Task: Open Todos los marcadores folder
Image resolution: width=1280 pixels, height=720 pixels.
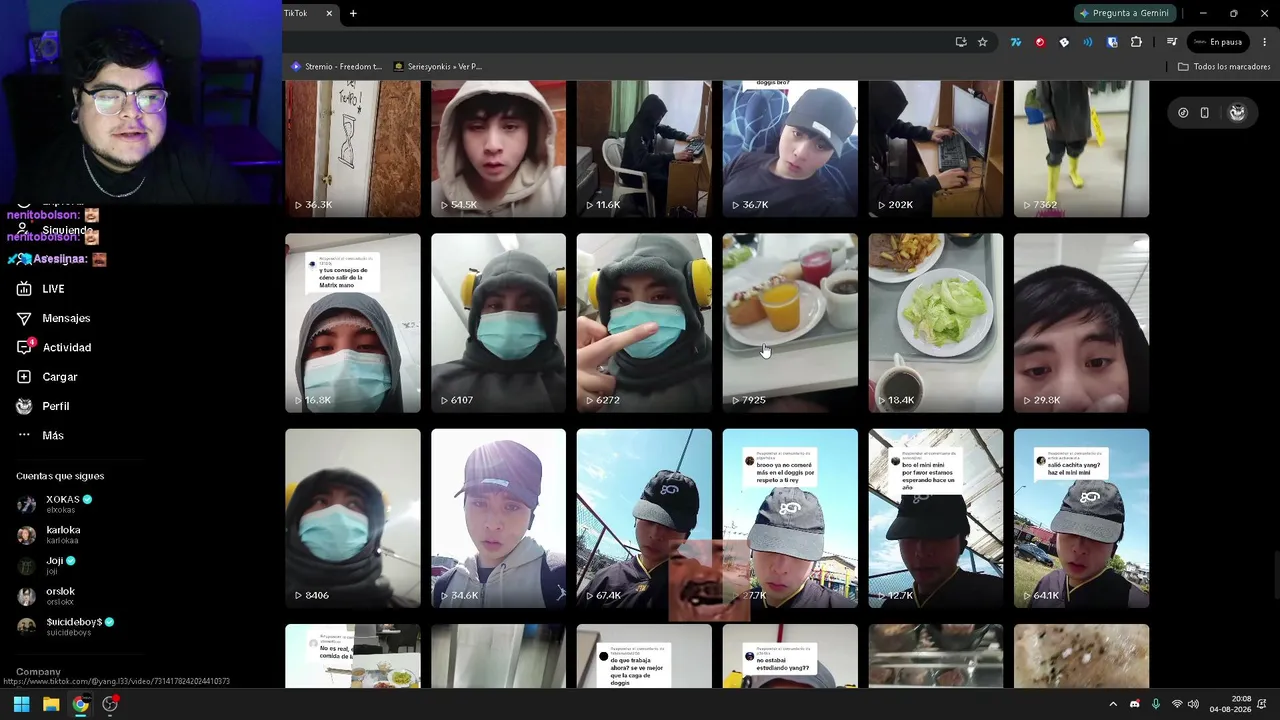Action: 1224,67
